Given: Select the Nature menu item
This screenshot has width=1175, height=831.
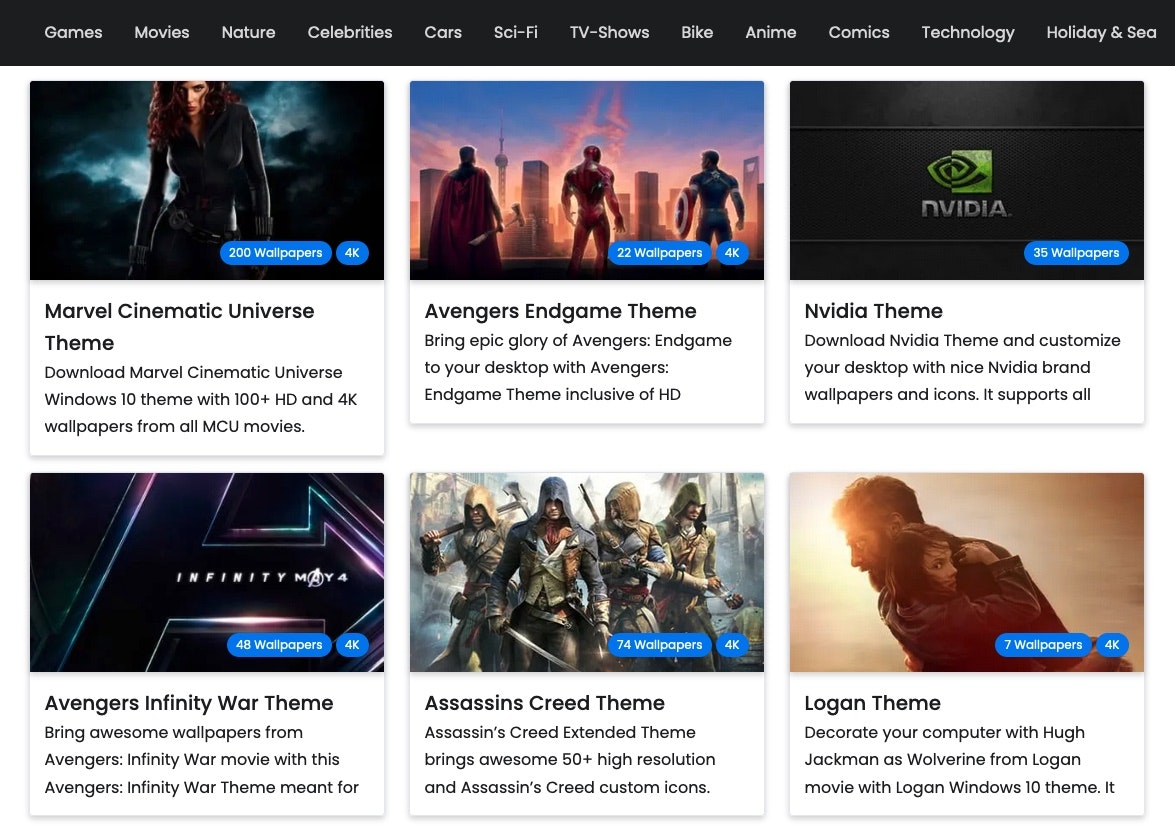Looking at the screenshot, I should pyautogui.click(x=248, y=32).
